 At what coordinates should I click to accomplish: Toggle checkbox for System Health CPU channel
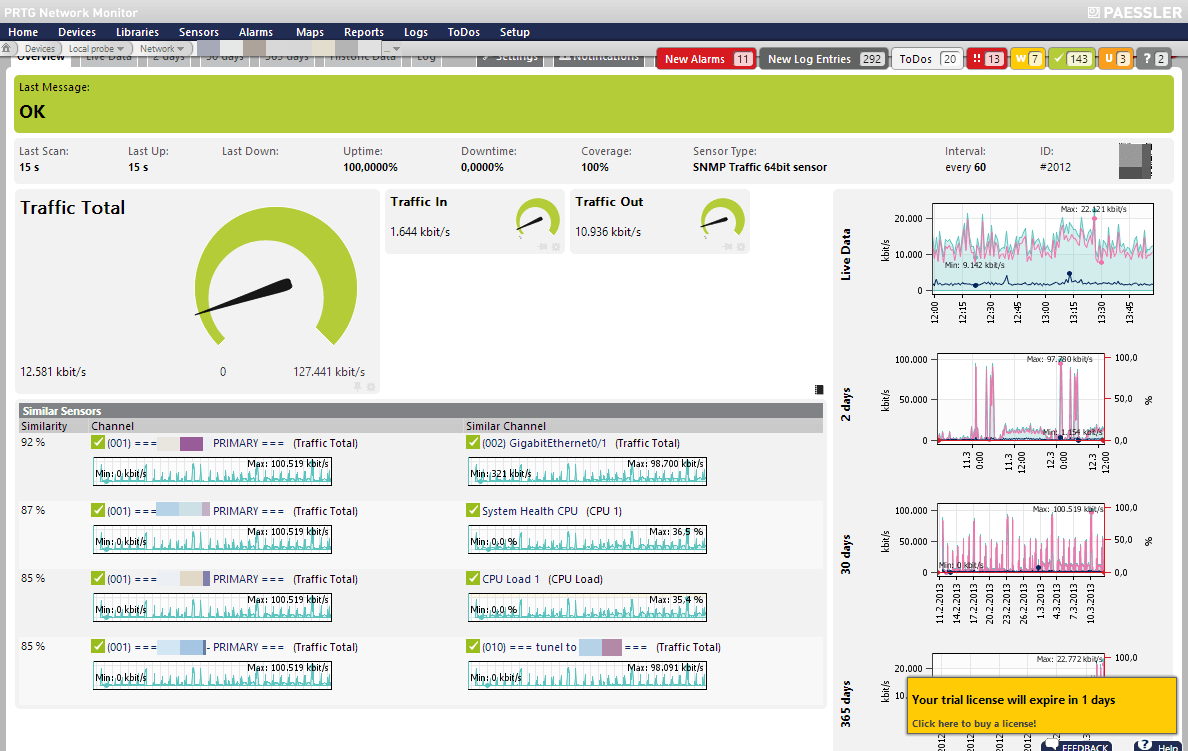coord(473,510)
